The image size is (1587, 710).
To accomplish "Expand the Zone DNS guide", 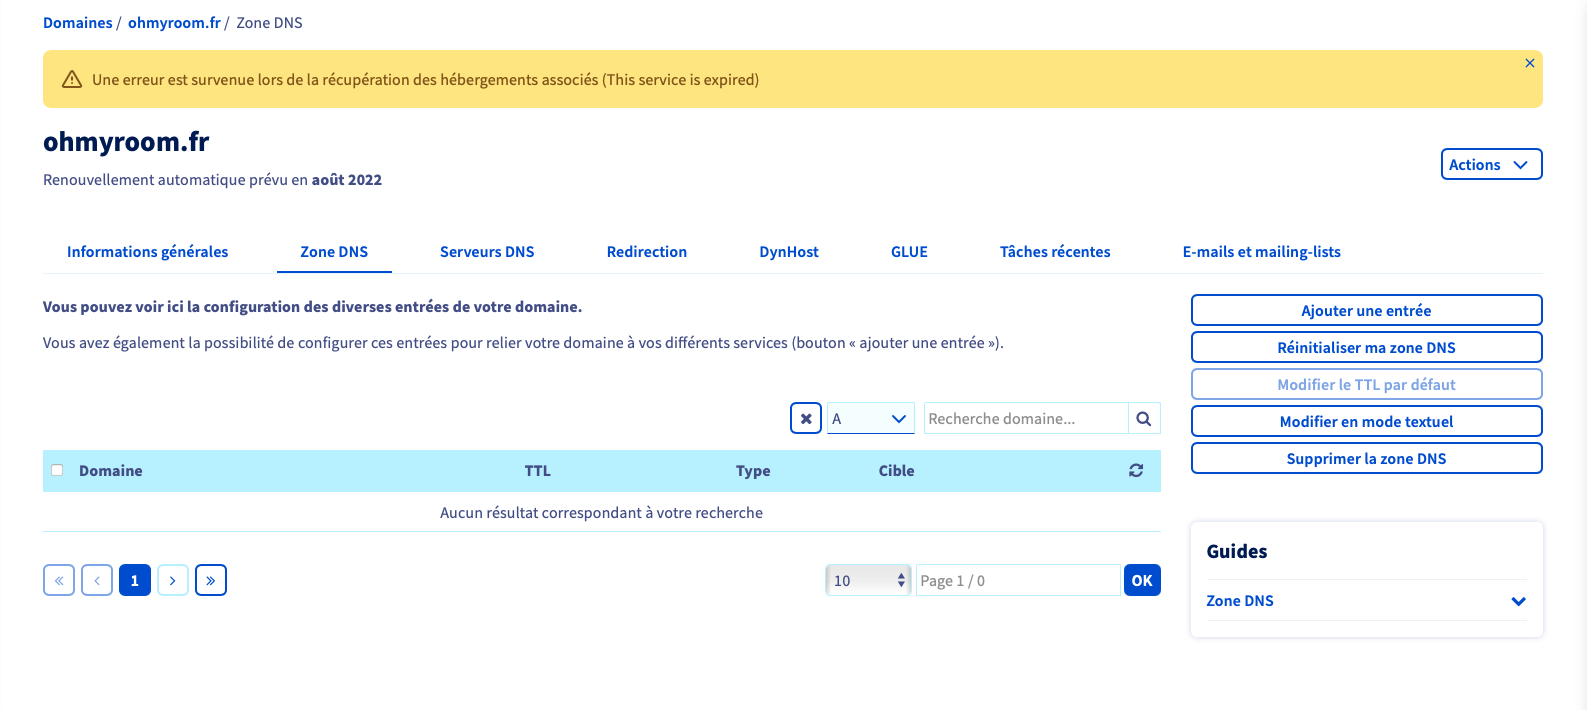I will 1366,601.
